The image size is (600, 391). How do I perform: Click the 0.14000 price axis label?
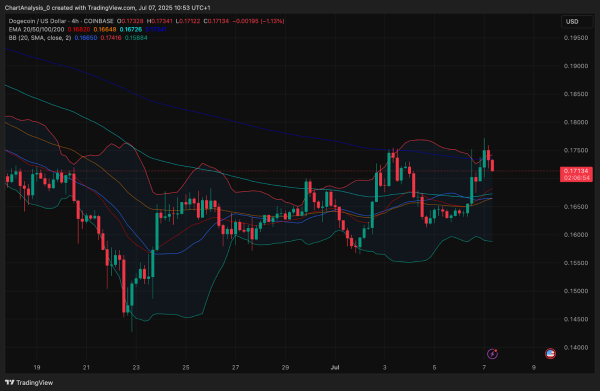[x=576, y=347]
